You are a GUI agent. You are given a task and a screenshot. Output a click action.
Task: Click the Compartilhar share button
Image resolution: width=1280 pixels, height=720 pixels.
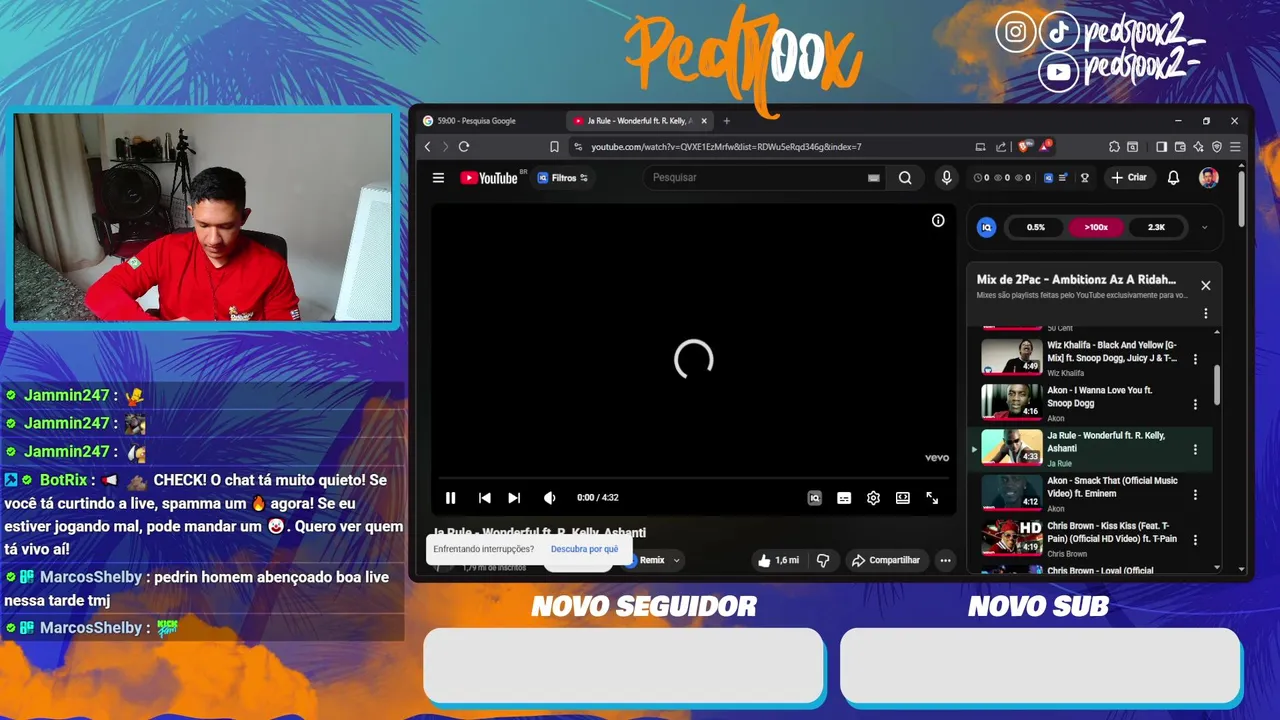click(x=885, y=560)
